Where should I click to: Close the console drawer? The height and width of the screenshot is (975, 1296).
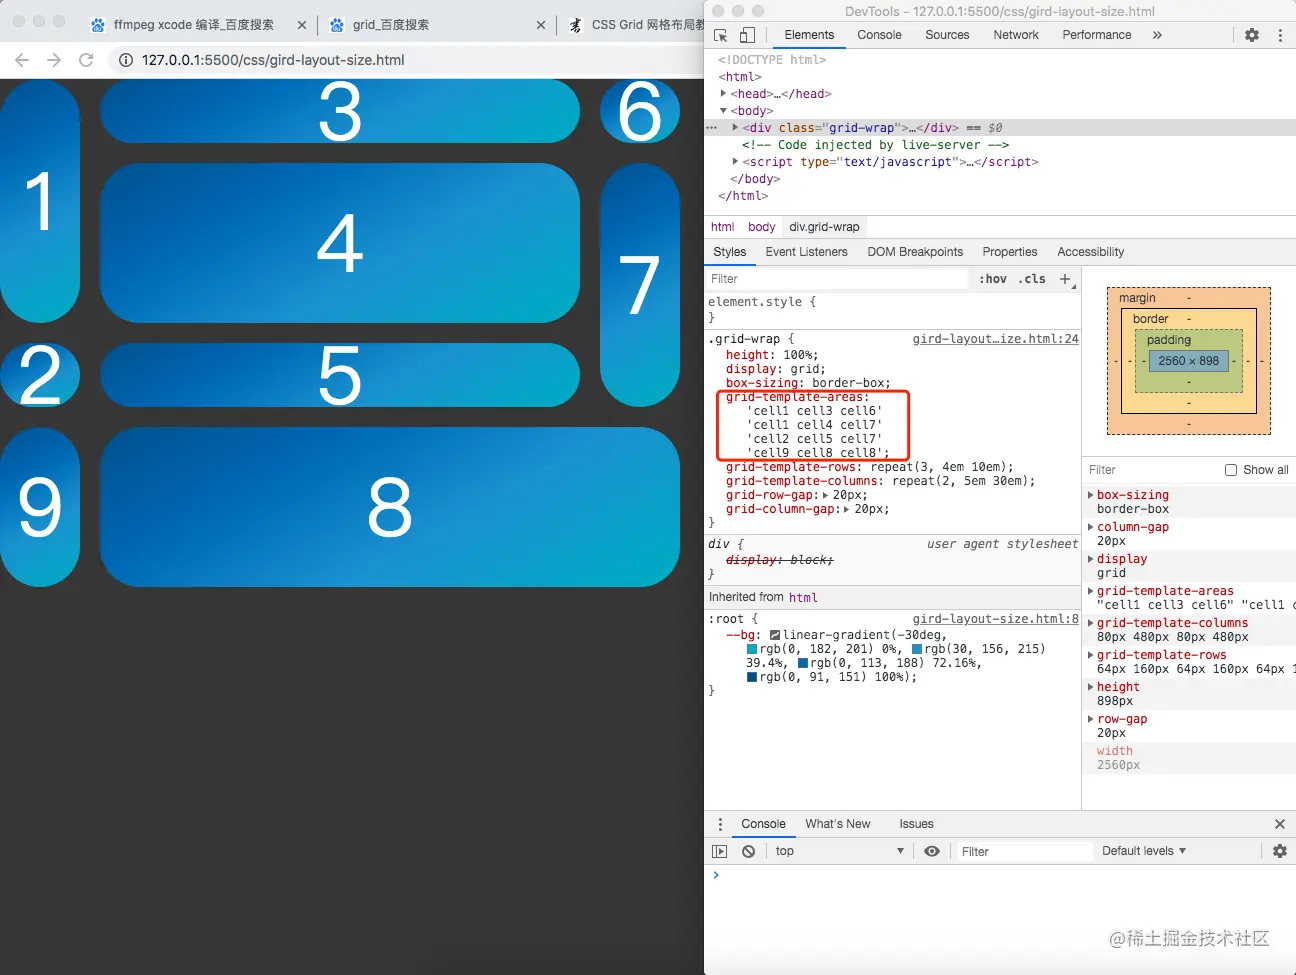coord(1280,824)
